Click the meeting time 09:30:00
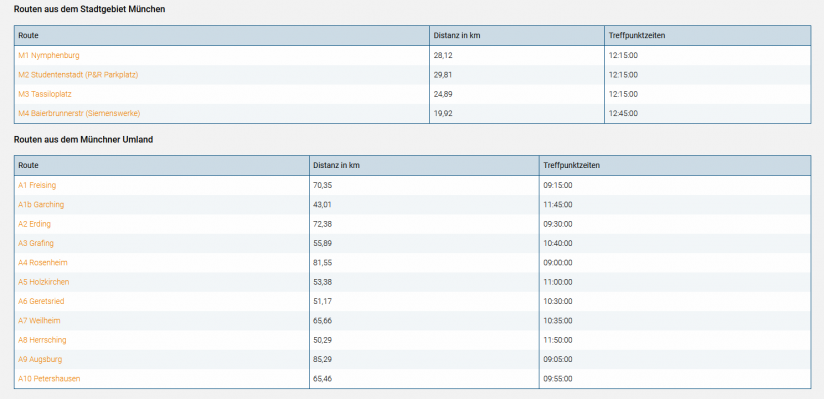824x399 pixels. click(x=558, y=224)
